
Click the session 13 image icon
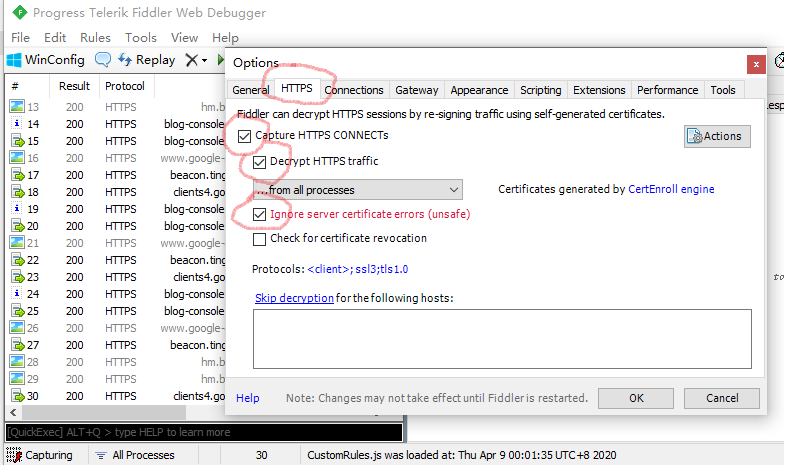tap(17, 106)
